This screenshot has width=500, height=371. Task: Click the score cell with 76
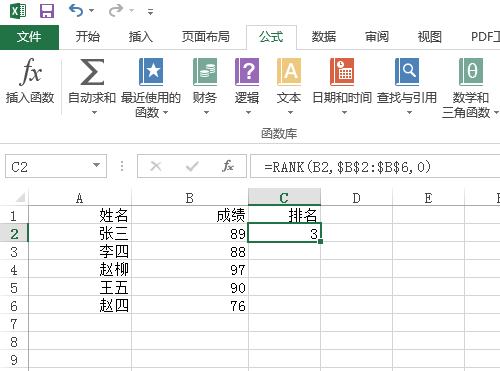[190, 305]
